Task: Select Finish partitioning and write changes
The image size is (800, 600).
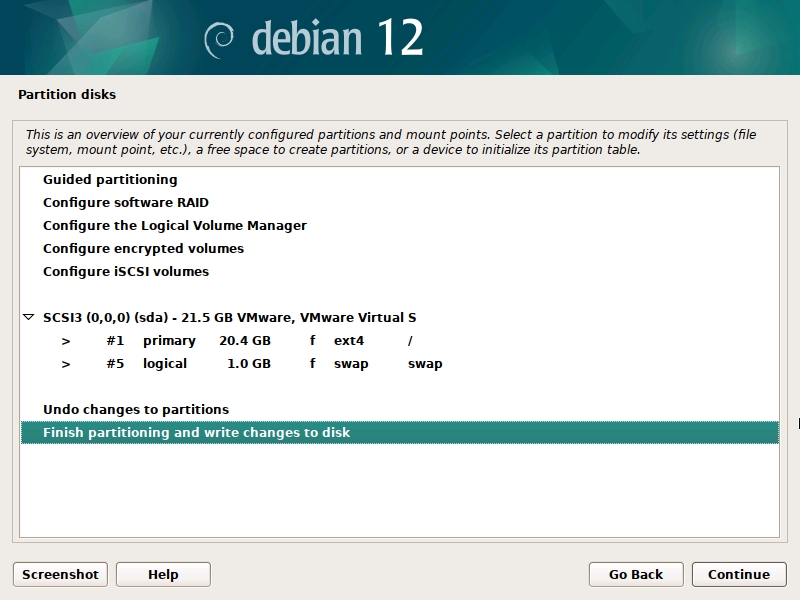Action: (197, 433)
